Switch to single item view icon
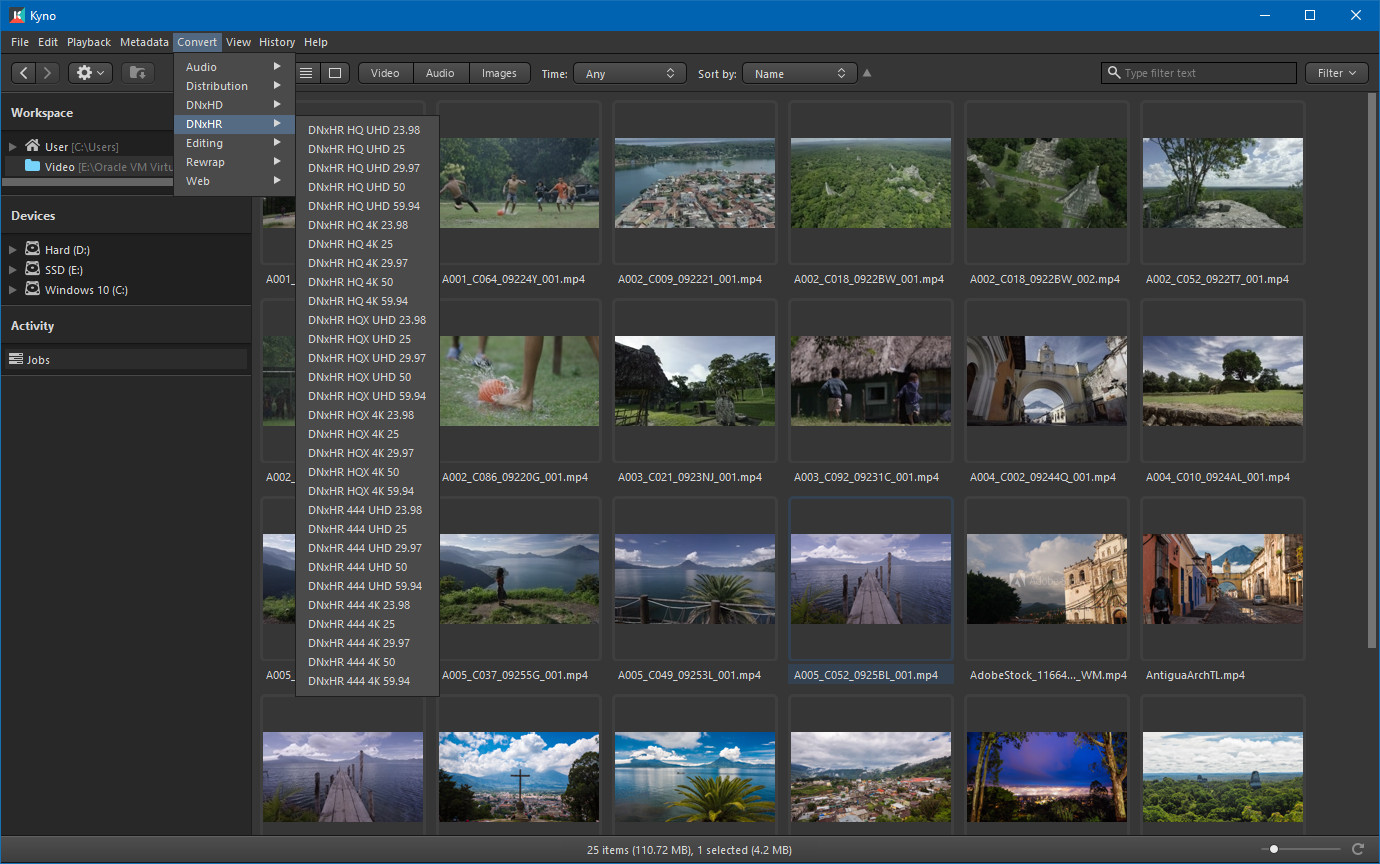Screen dimensions: 1380x864 [335, 73]
